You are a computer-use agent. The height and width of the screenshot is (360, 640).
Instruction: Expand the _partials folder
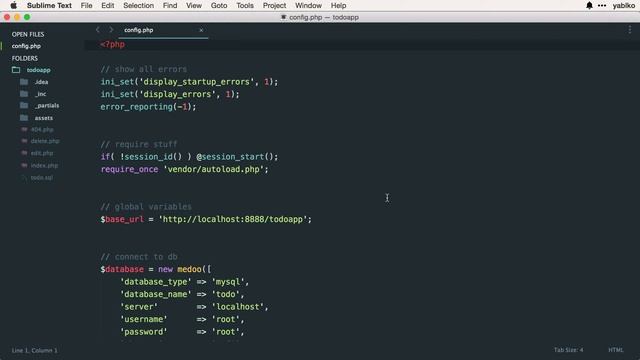click(x=47, y=106)
